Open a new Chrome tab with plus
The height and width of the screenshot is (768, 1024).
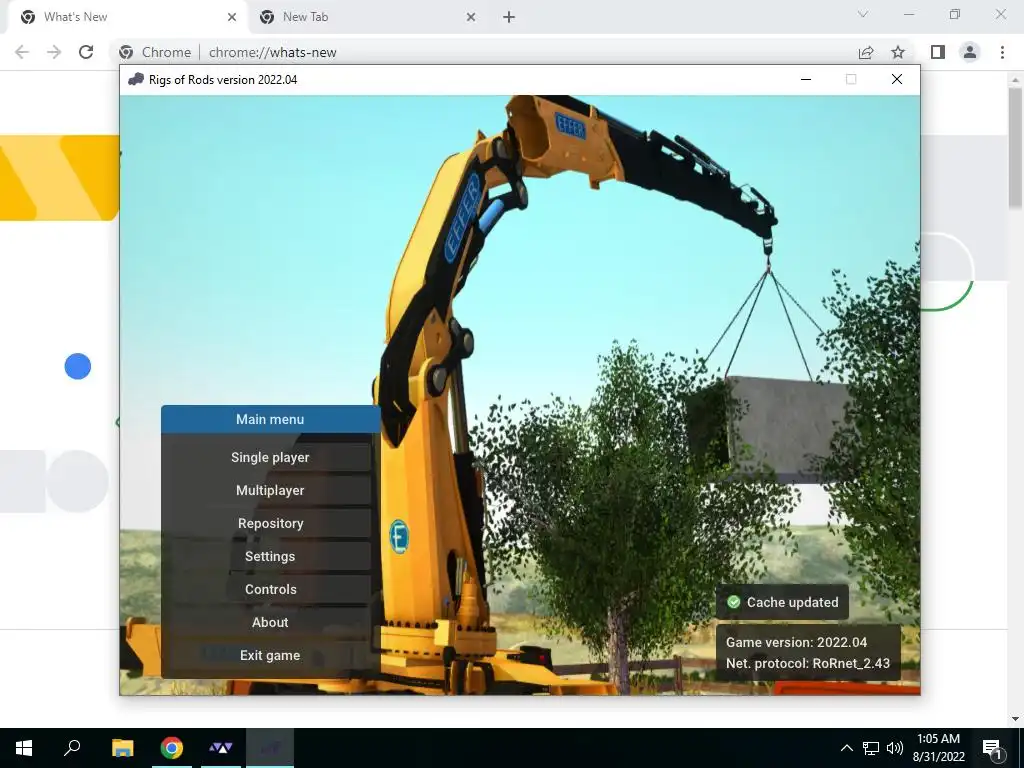[x=509, y=17]
